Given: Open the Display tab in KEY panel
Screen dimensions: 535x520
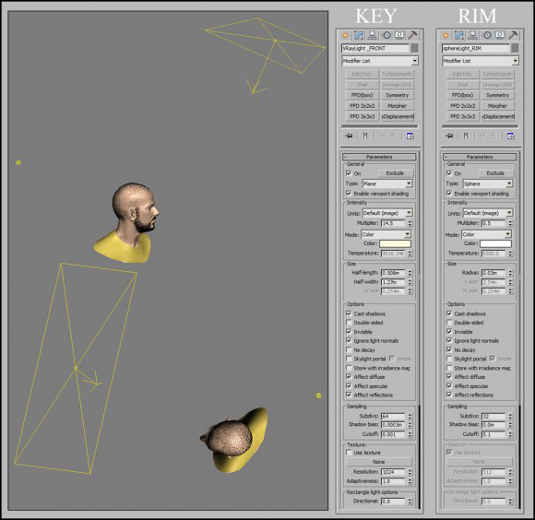Looking at the screenshot, I should pyautogui.click(x=399, y=35).
